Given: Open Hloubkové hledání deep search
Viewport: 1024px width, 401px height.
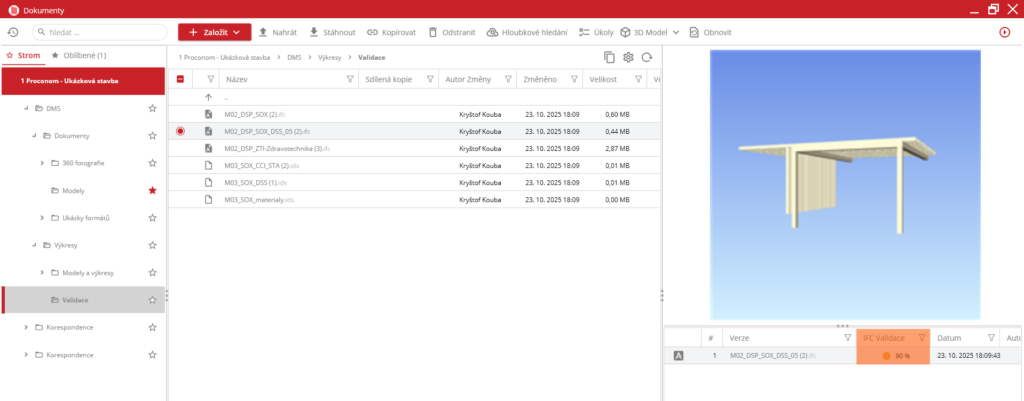Looking at the screenshot, I should point(527,32).
